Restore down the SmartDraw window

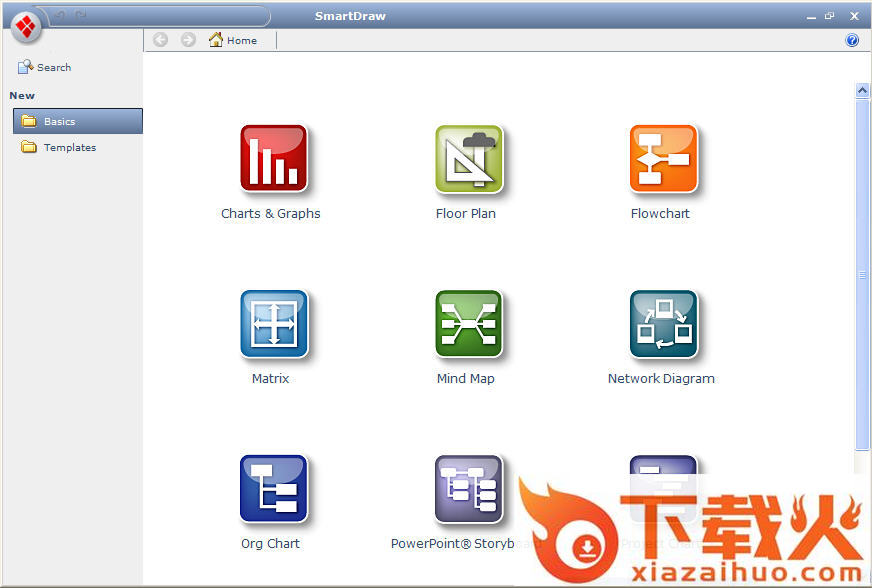[x=830, y=16]
